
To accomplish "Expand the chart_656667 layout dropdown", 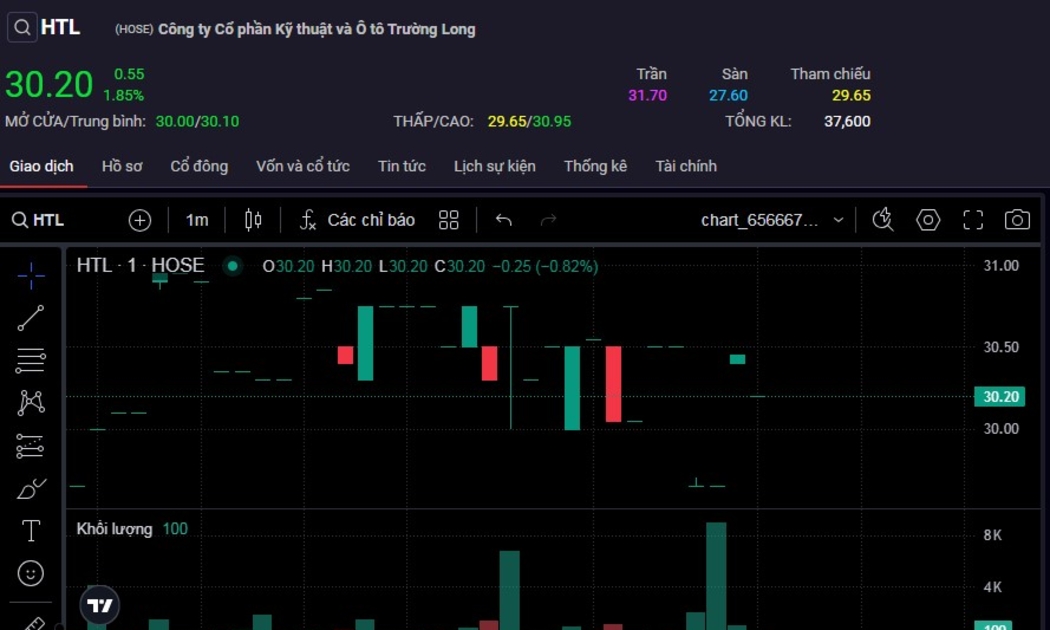I will [838, 220].
